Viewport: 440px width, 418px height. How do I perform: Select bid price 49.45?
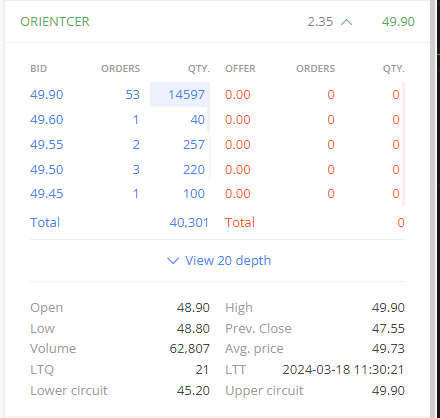(46, 194)
